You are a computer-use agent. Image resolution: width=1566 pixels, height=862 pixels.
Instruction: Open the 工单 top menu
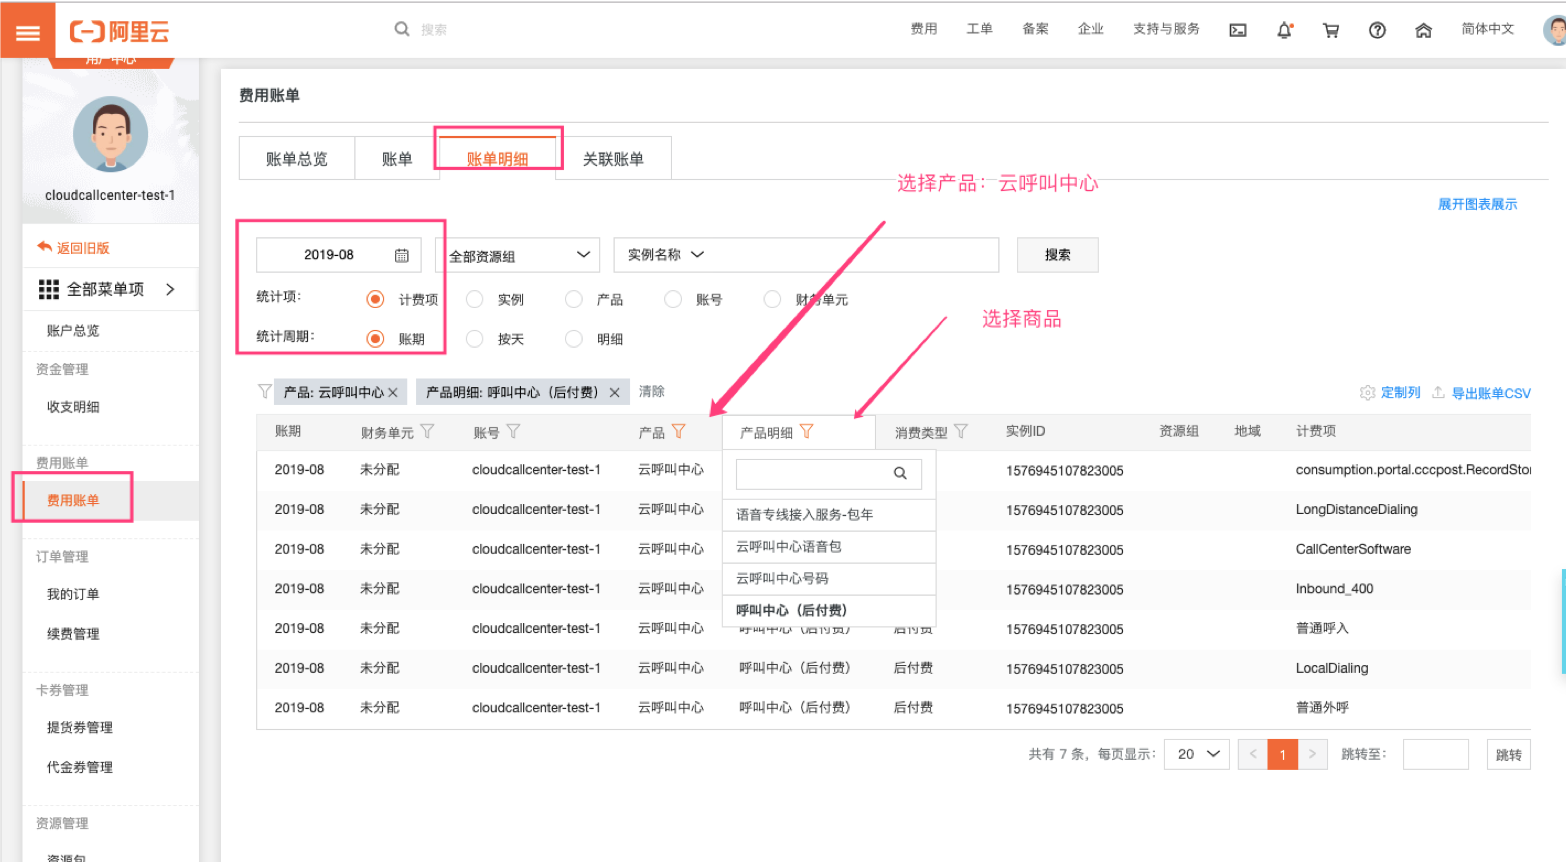tap(980, 29)
